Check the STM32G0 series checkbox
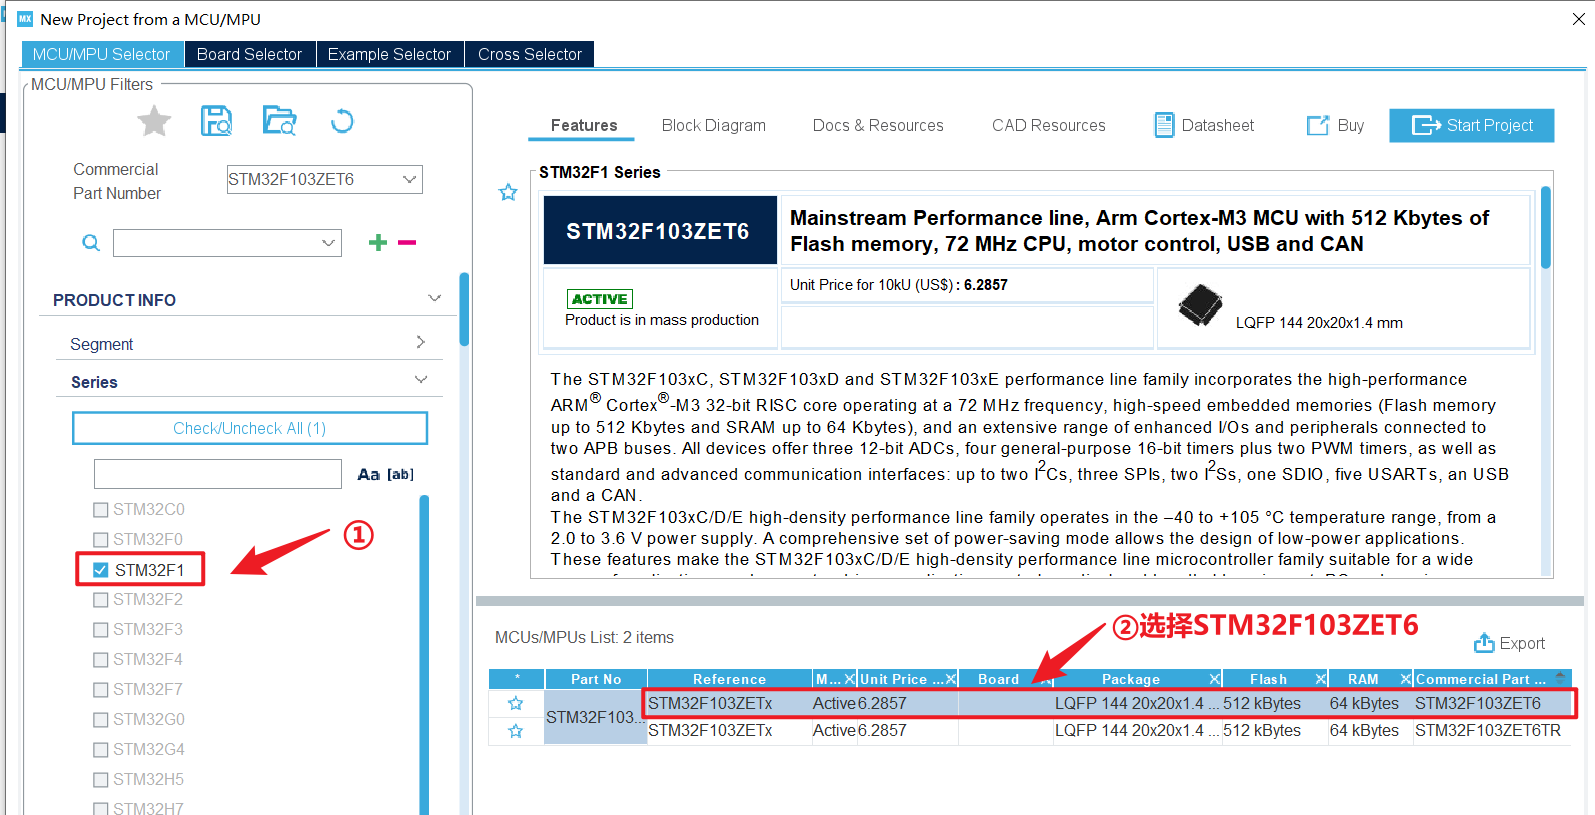This screenshot has height=815, width=1595. click(100, 720)
